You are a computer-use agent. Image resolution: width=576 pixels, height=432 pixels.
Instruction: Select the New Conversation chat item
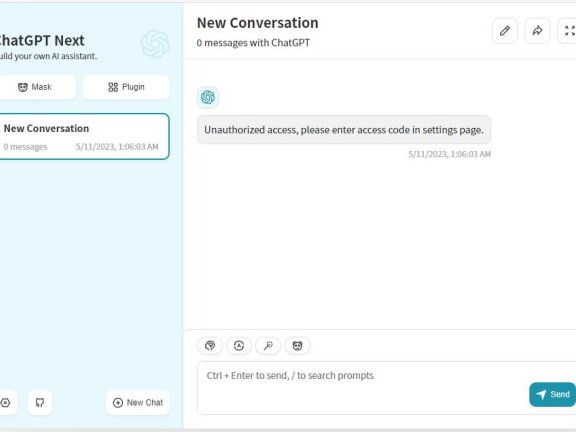coord(83,136)
